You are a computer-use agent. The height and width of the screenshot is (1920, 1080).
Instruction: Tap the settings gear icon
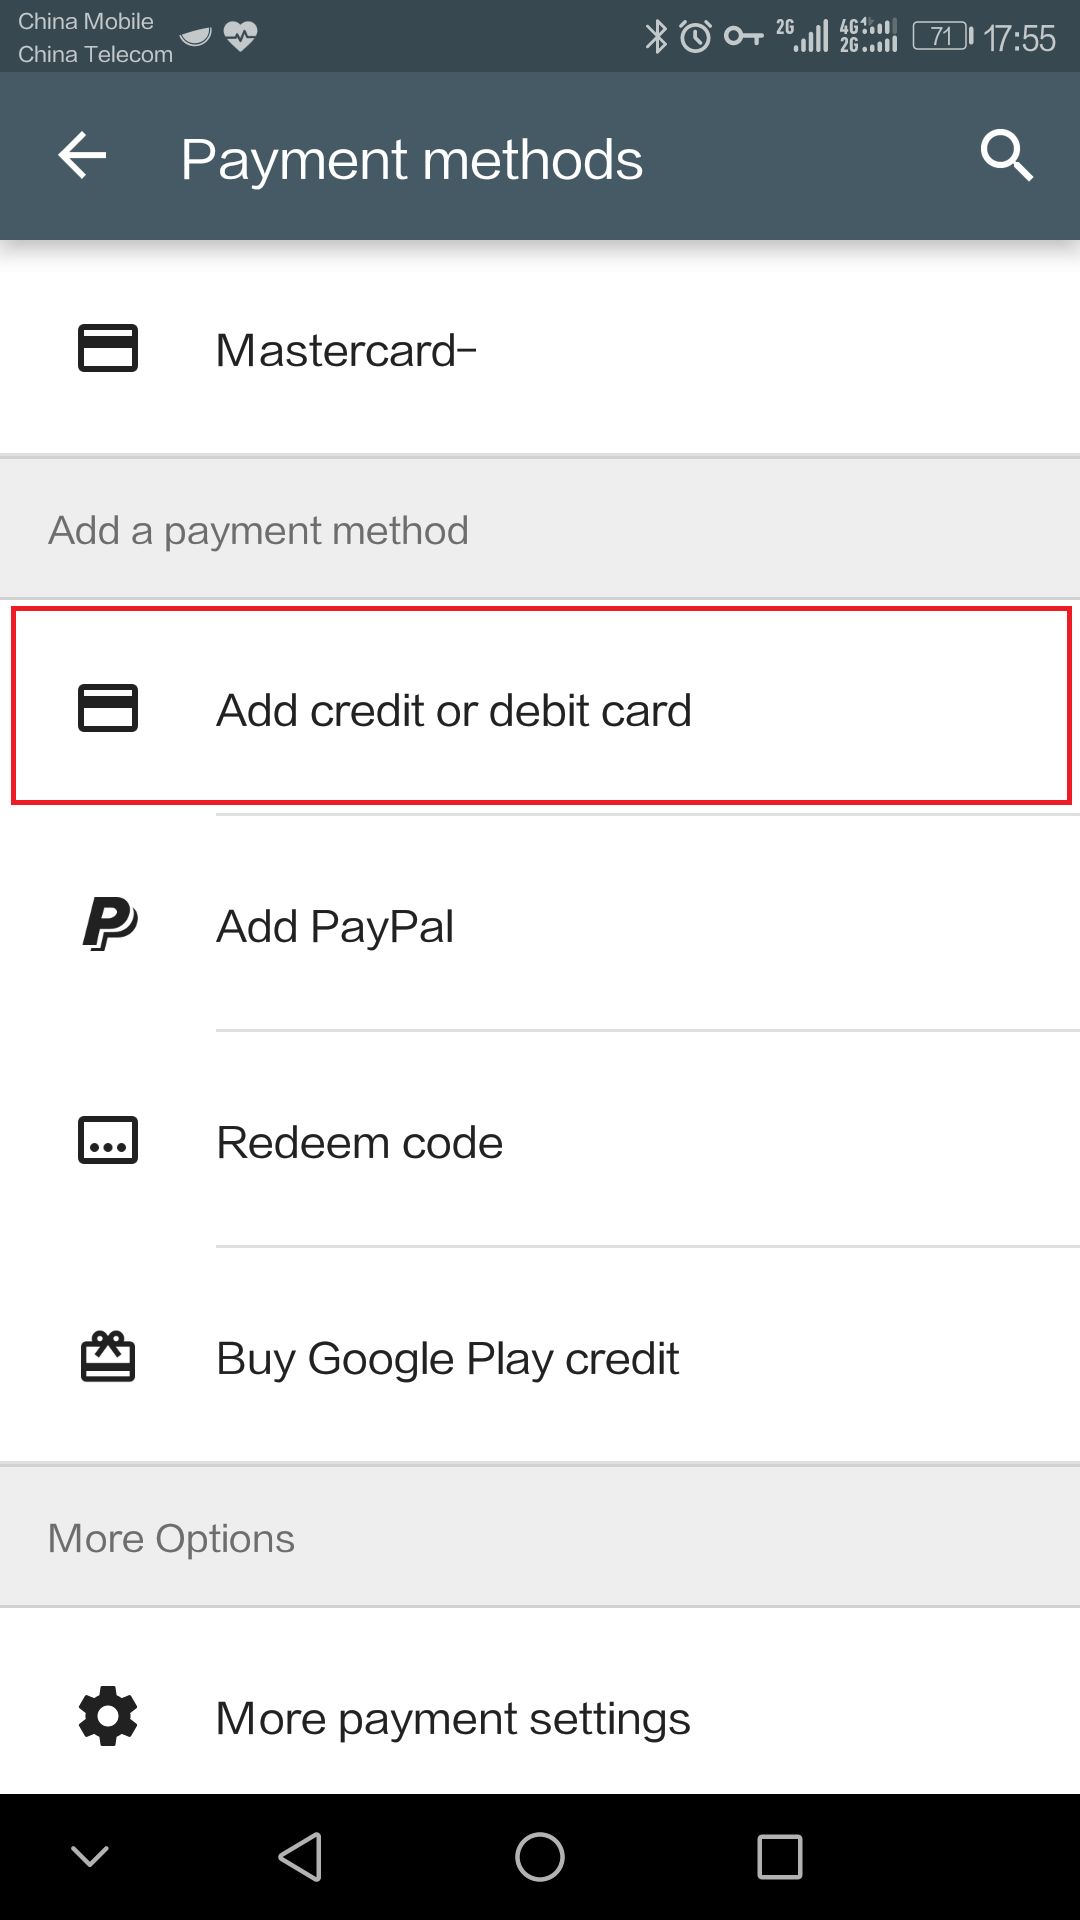108,1717
